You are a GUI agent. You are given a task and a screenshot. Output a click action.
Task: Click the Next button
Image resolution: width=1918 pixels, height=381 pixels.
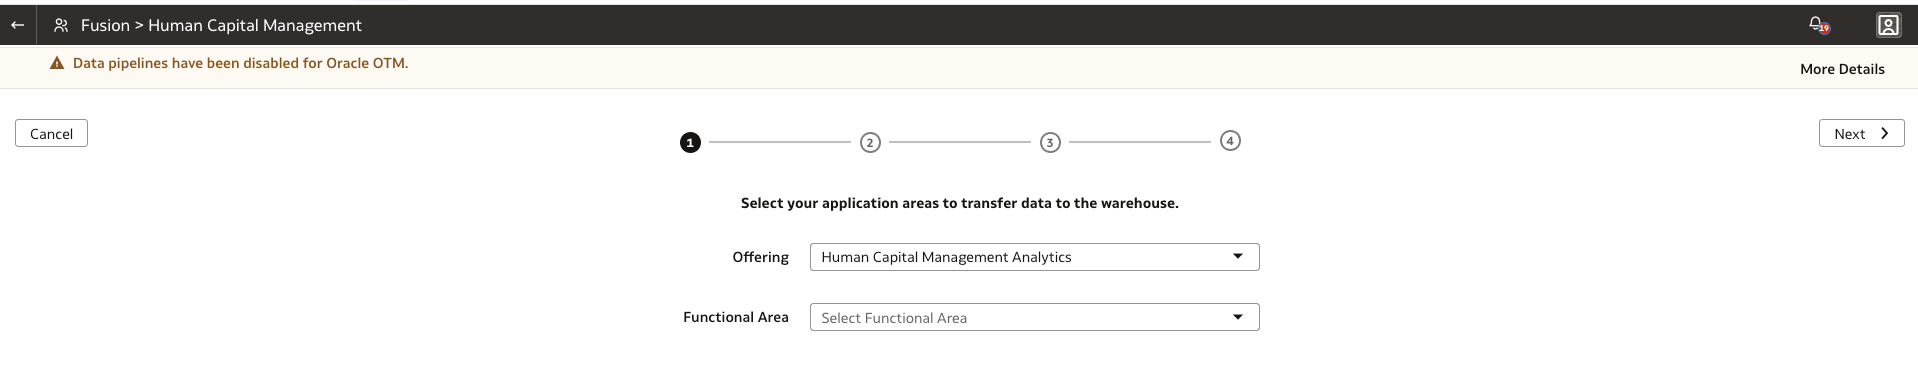[1861, 134]
